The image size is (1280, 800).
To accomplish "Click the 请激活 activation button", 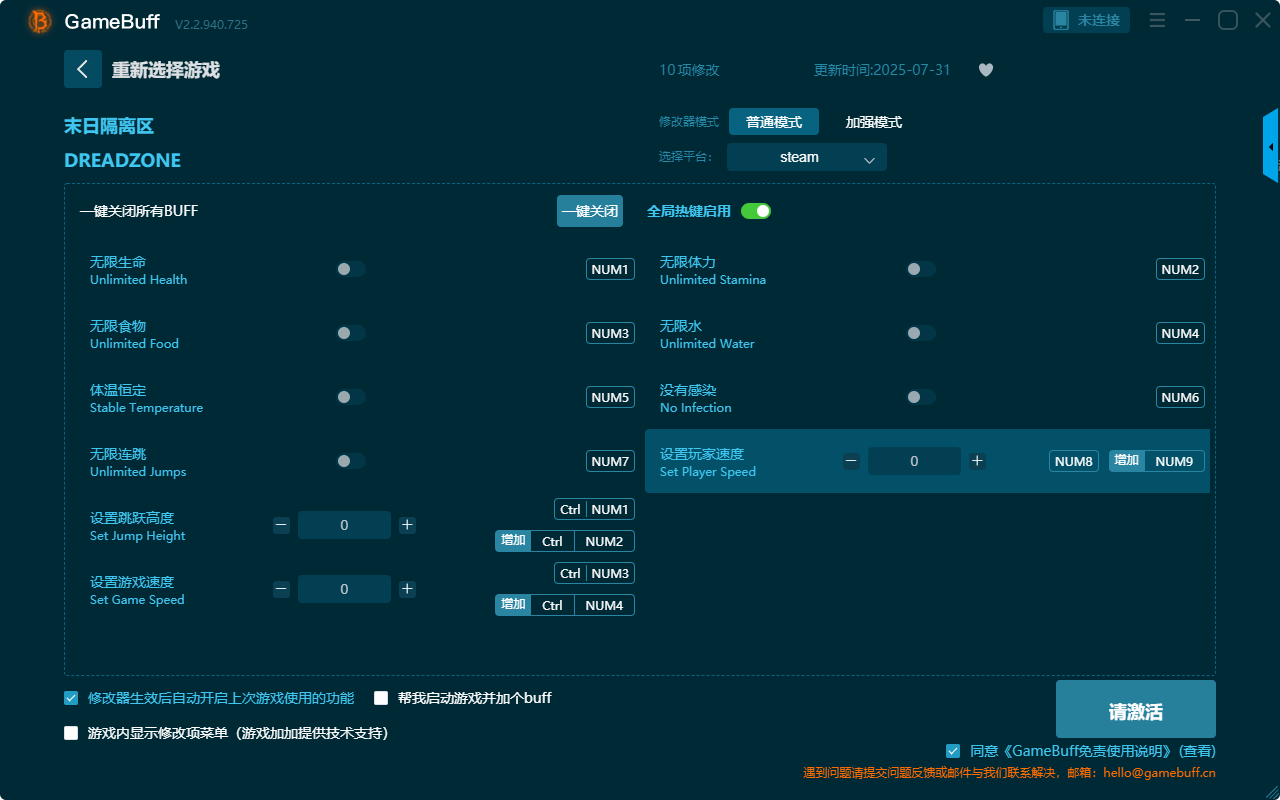I will pos(1135,708).
